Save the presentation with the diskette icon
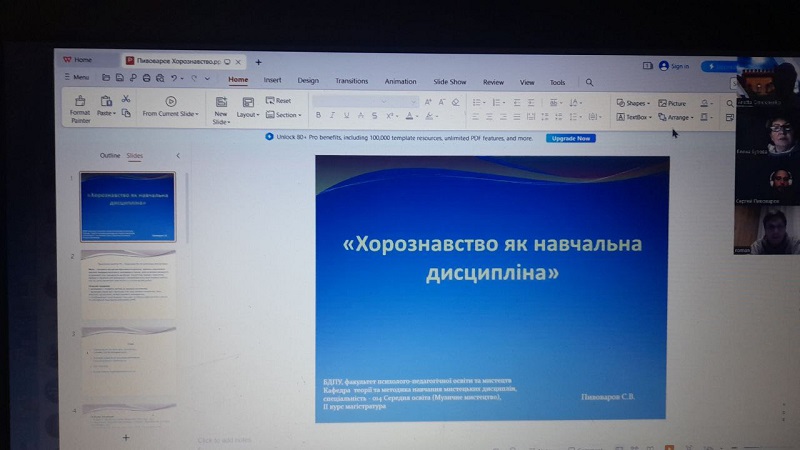 [119, 78]
